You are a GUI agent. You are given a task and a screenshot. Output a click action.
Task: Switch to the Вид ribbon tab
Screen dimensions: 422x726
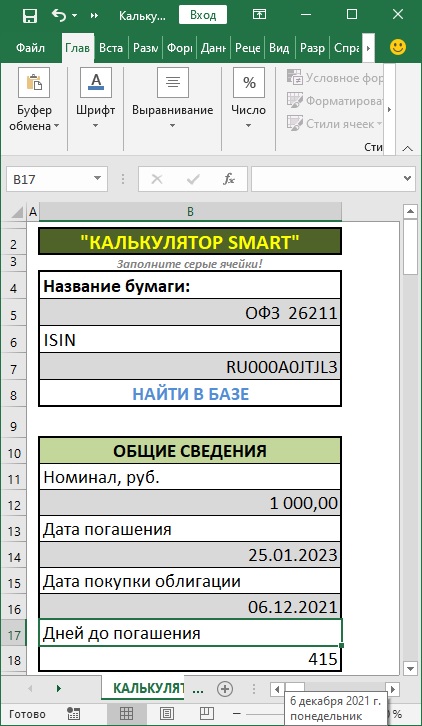[x=279, y=48]
